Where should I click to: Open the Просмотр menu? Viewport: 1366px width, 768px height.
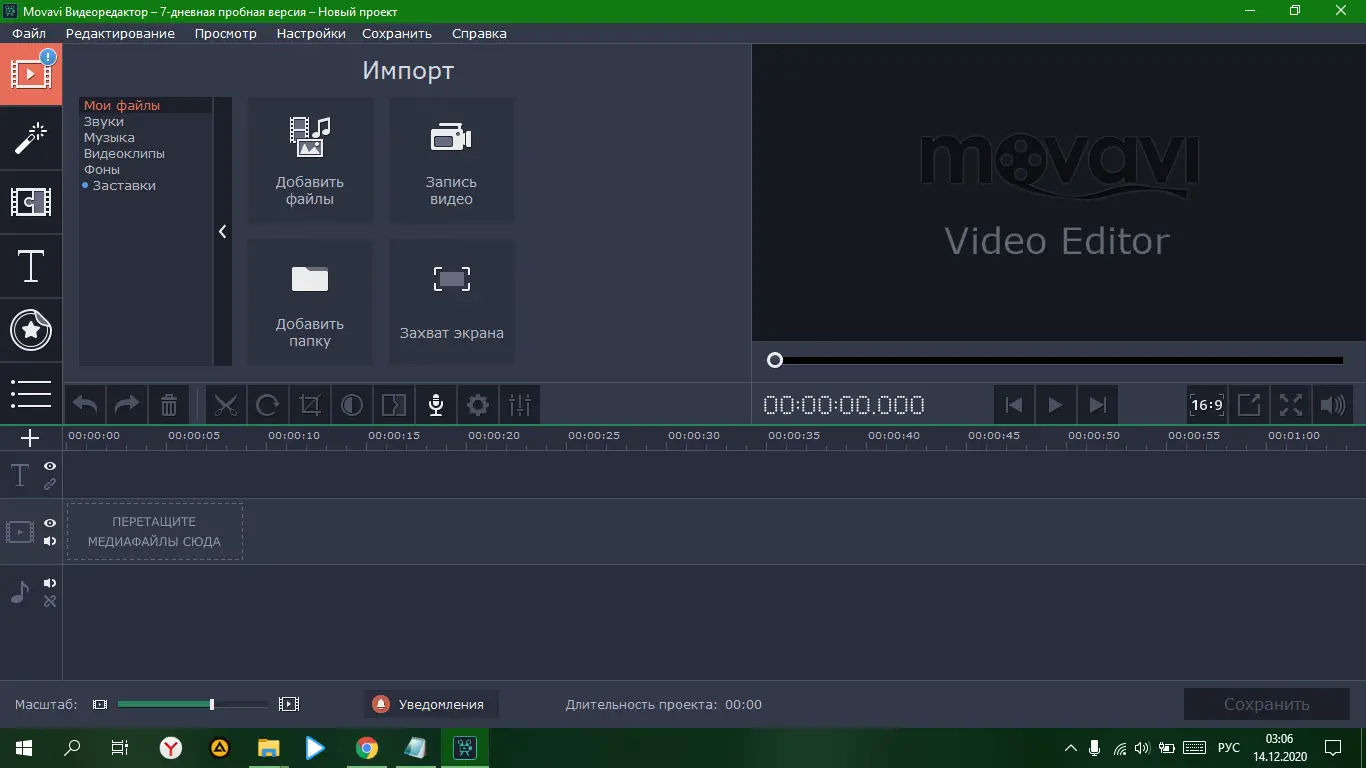[226, 33]
